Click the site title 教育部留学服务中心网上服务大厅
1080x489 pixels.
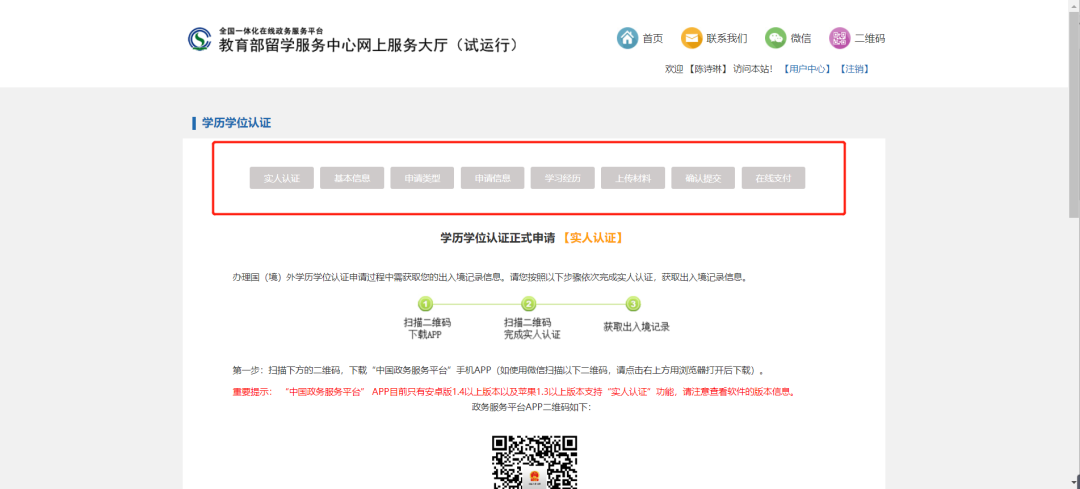coord(368,45)
